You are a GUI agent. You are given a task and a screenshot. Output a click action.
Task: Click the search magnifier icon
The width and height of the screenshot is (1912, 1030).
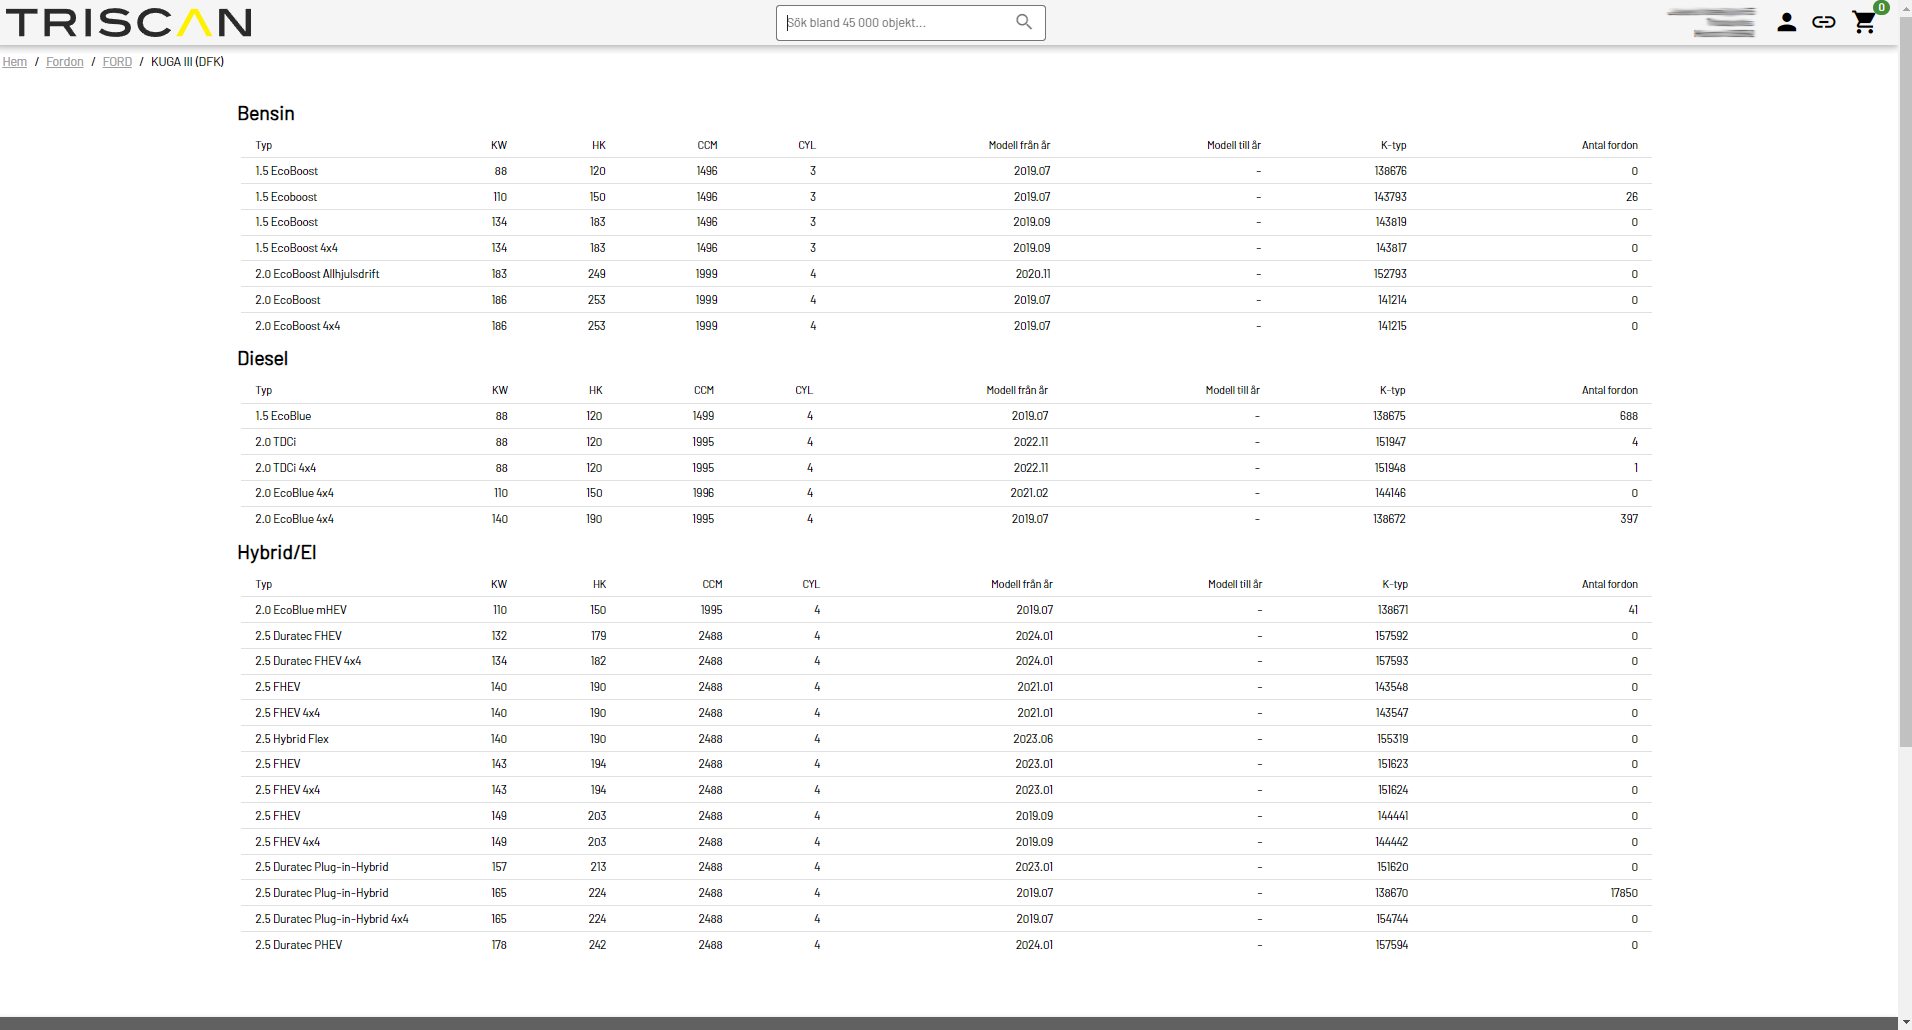tap(1023, 22)
